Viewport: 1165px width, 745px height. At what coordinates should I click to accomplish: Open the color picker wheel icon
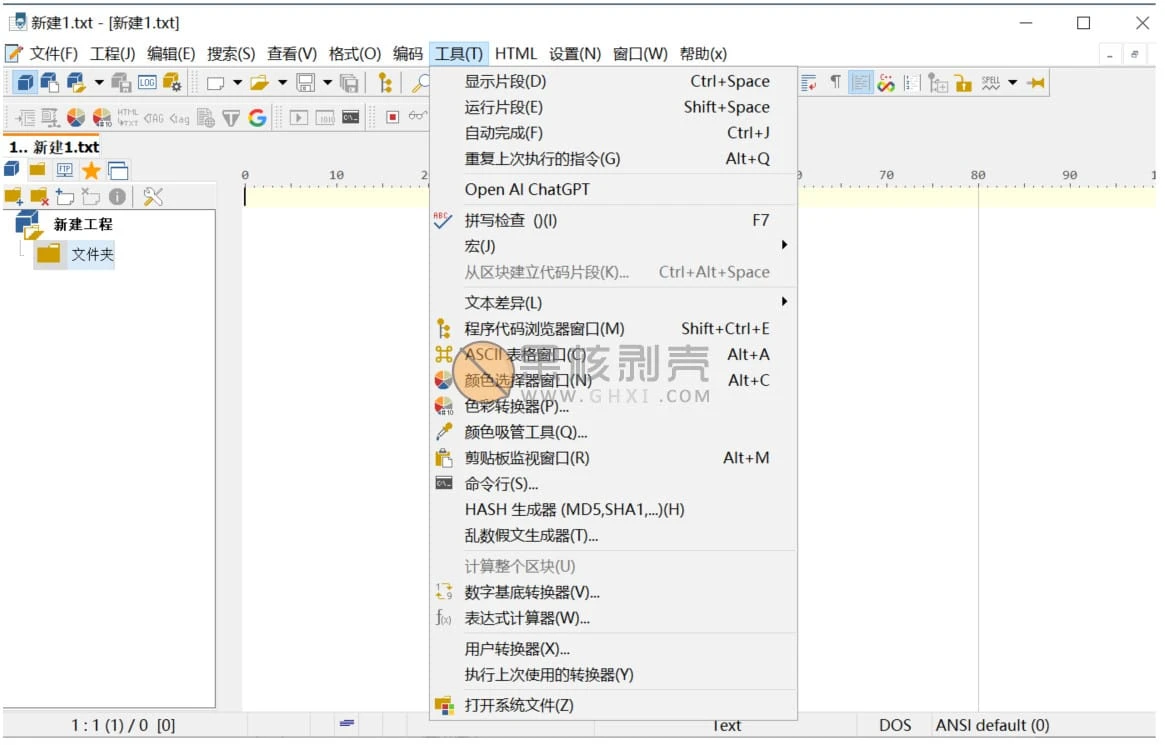point(530,380)
